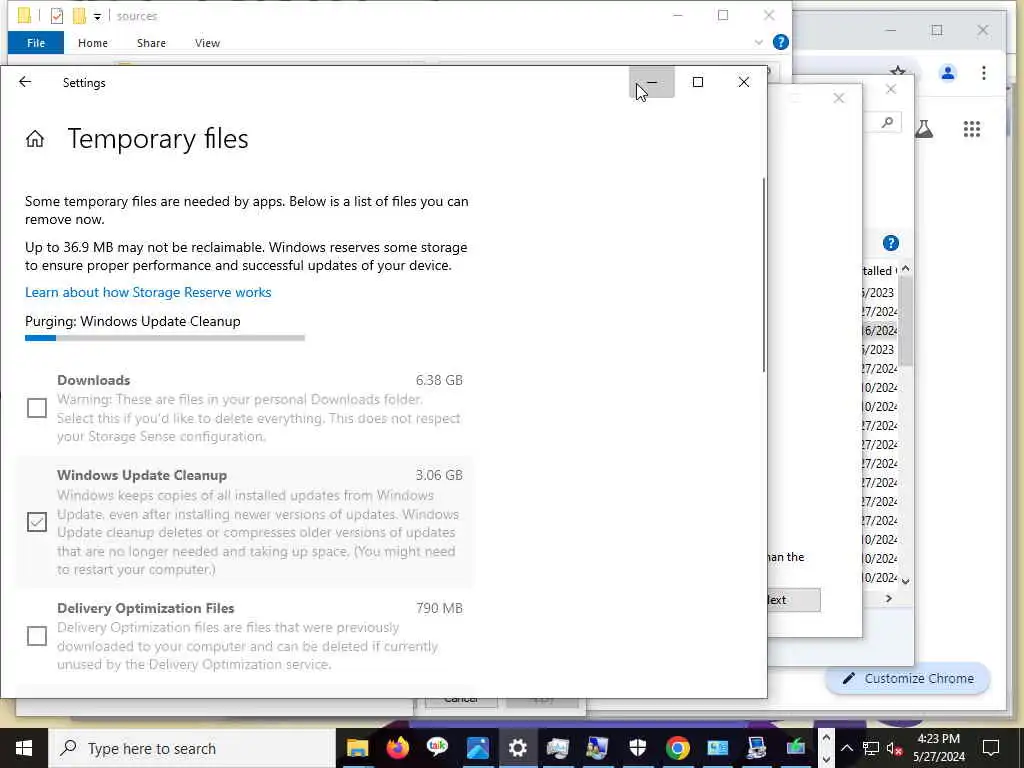
Task: Tick Delivery Optimization Files checkbox
Action: click(37, 635)
